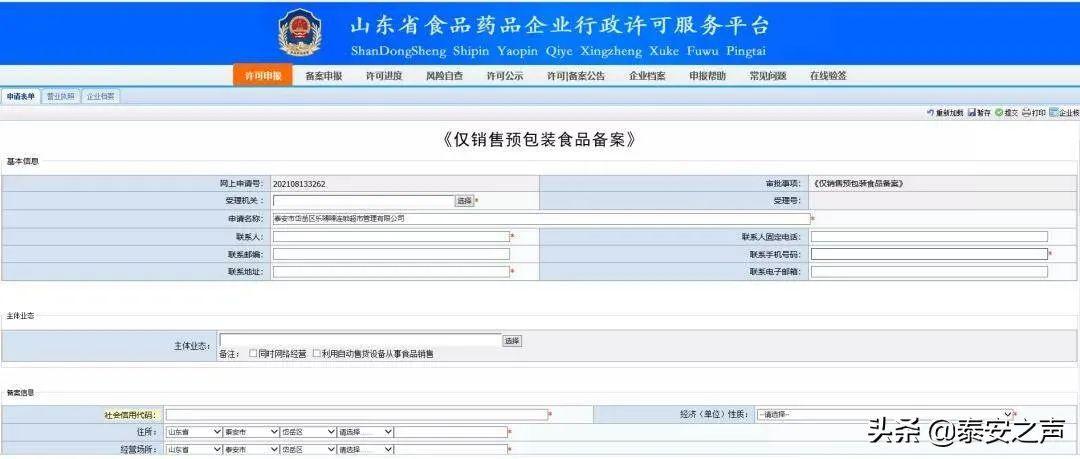The width and height of the screenshot is (1080, 459).
Task: Click the 联系手机号码 input field
Action: [x=929, y=254]
